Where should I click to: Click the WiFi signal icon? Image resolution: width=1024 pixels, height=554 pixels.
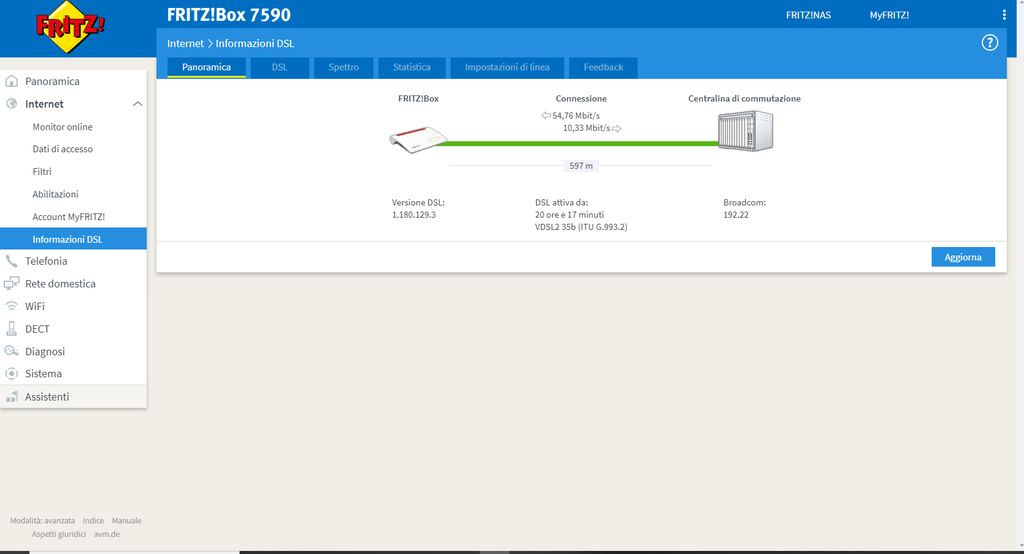pos(11,306)
